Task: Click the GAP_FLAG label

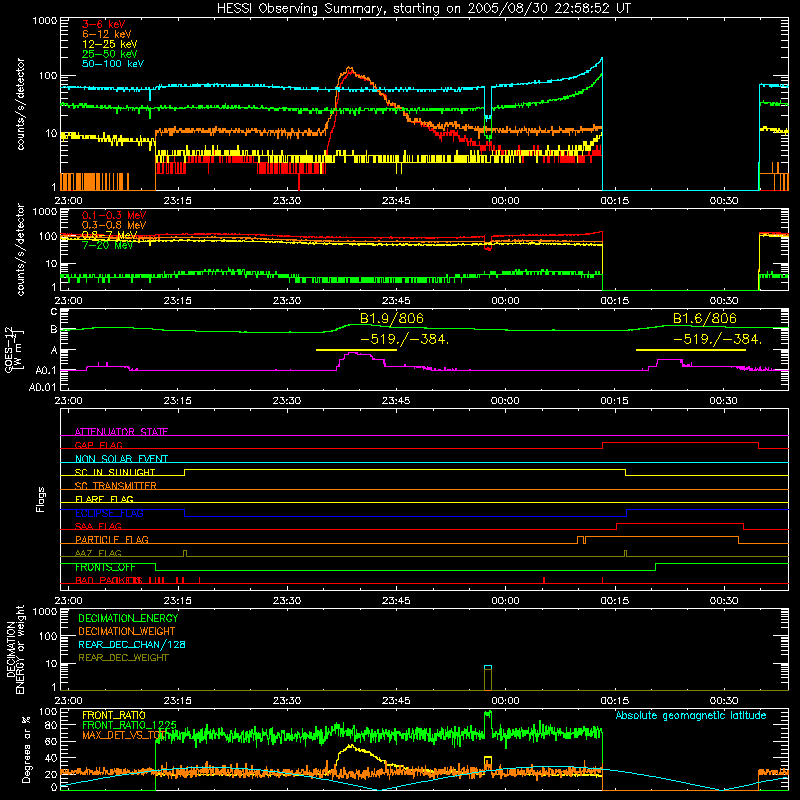Action: 98,445
